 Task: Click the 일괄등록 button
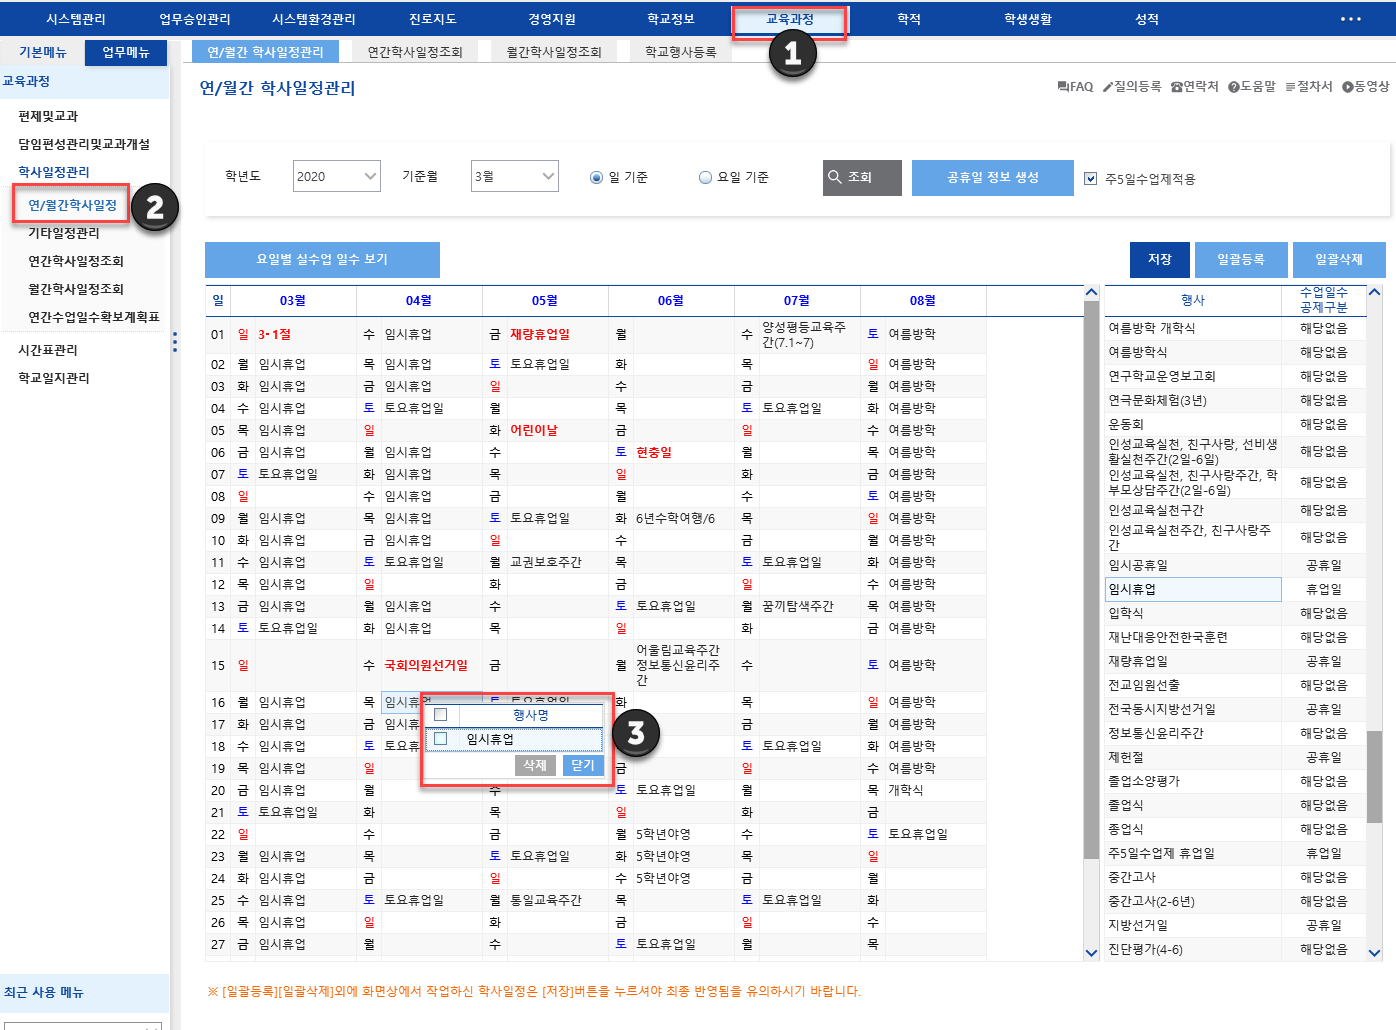click(1240, 259)
